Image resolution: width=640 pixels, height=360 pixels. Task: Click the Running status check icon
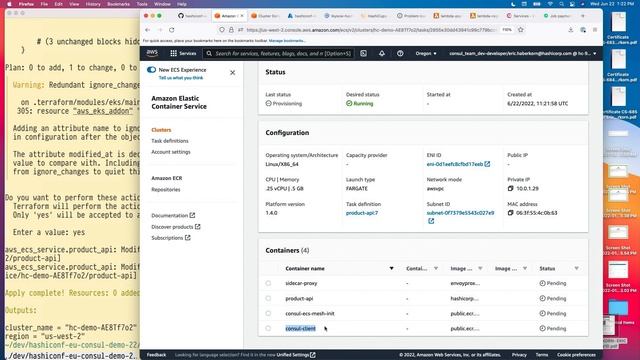coord(349,104)
